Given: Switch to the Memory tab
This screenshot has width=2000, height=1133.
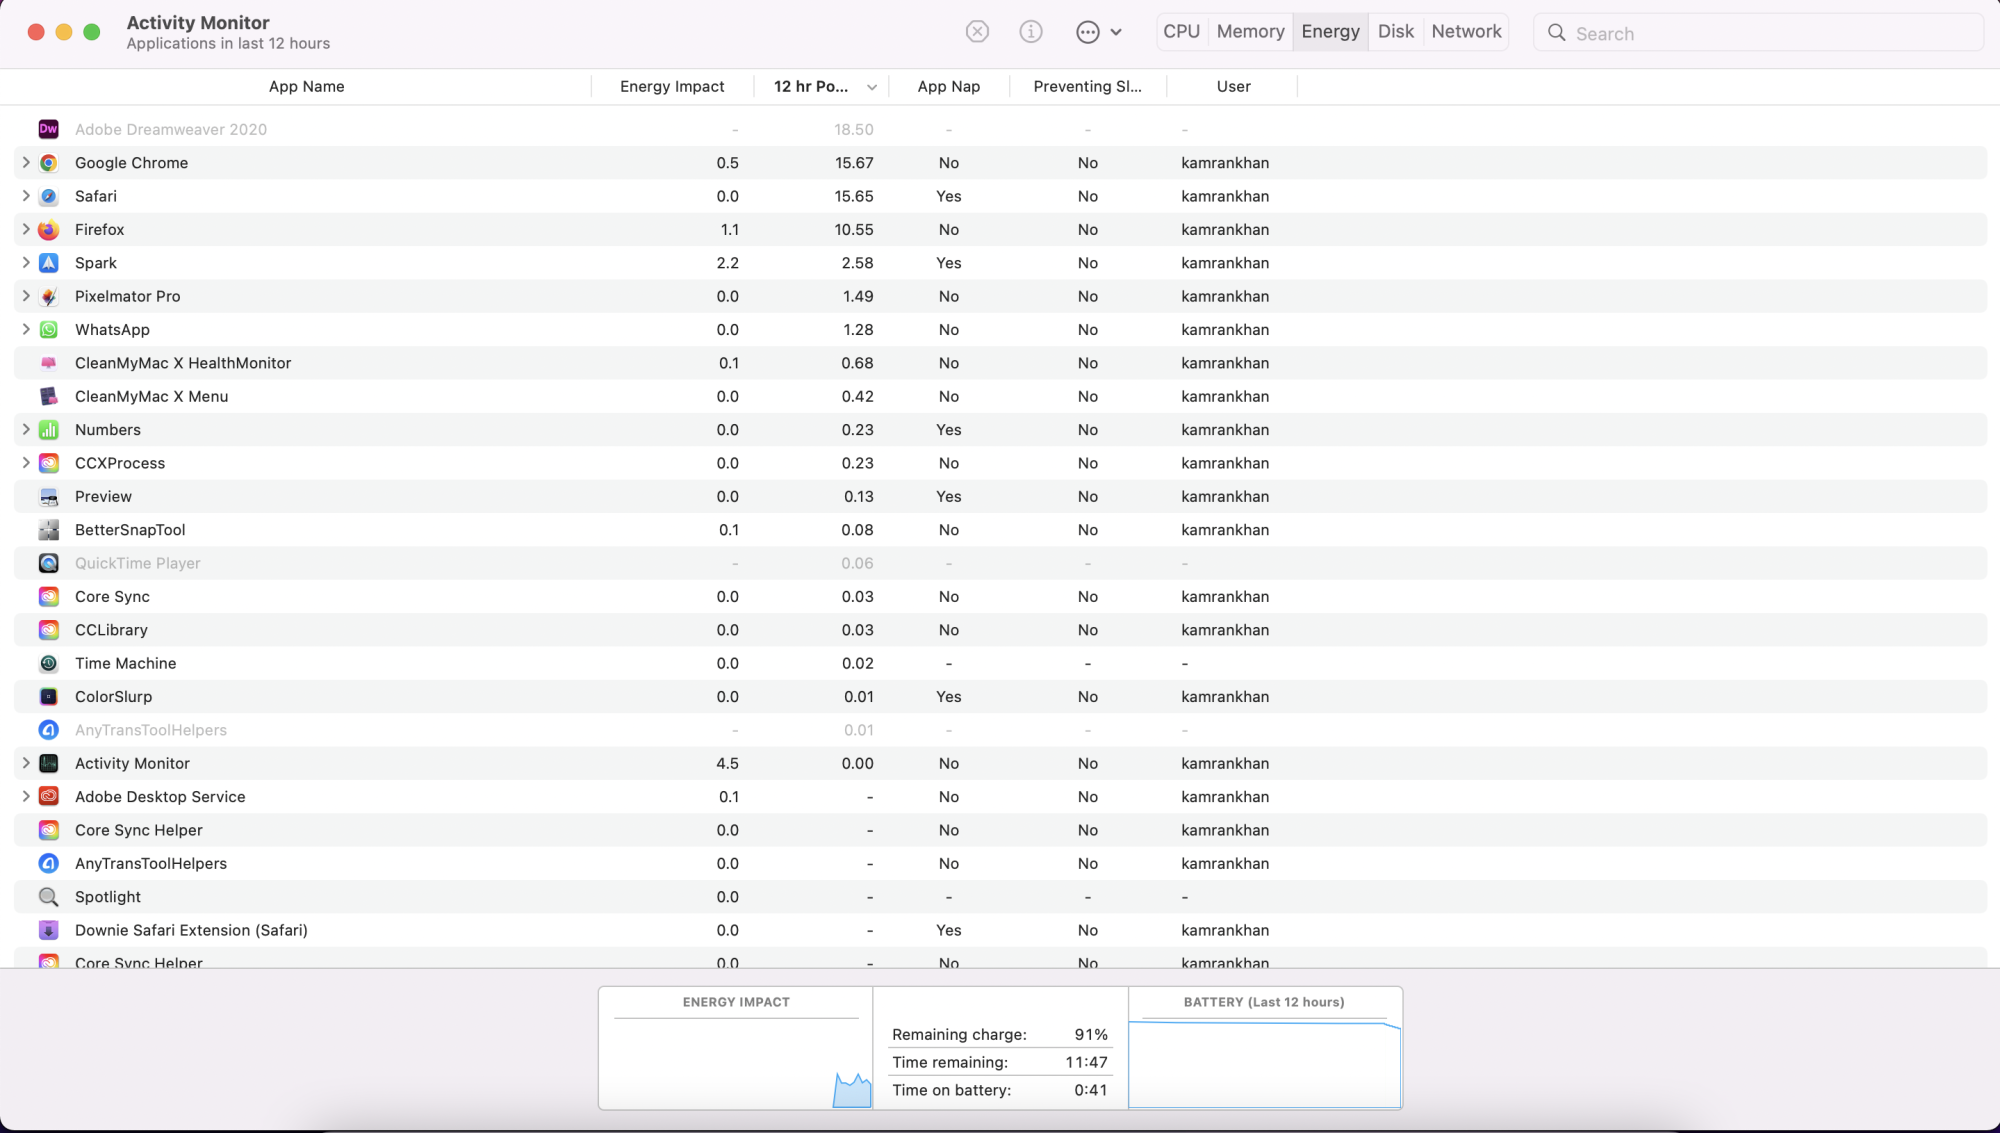Looking at the screenshot, I should coord(1250,32).
